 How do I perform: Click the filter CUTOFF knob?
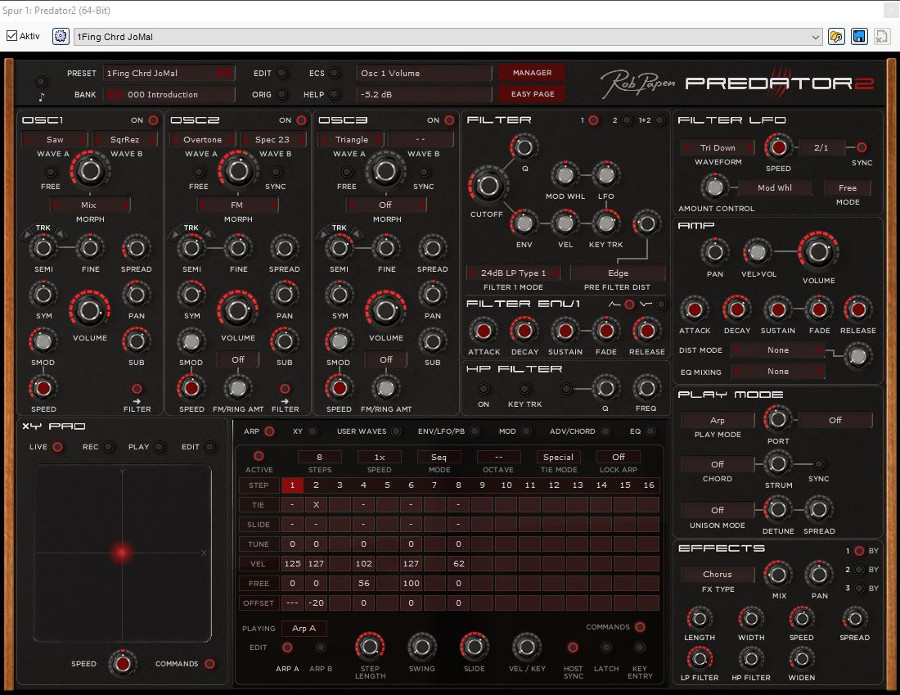click(x=488, y=185)
